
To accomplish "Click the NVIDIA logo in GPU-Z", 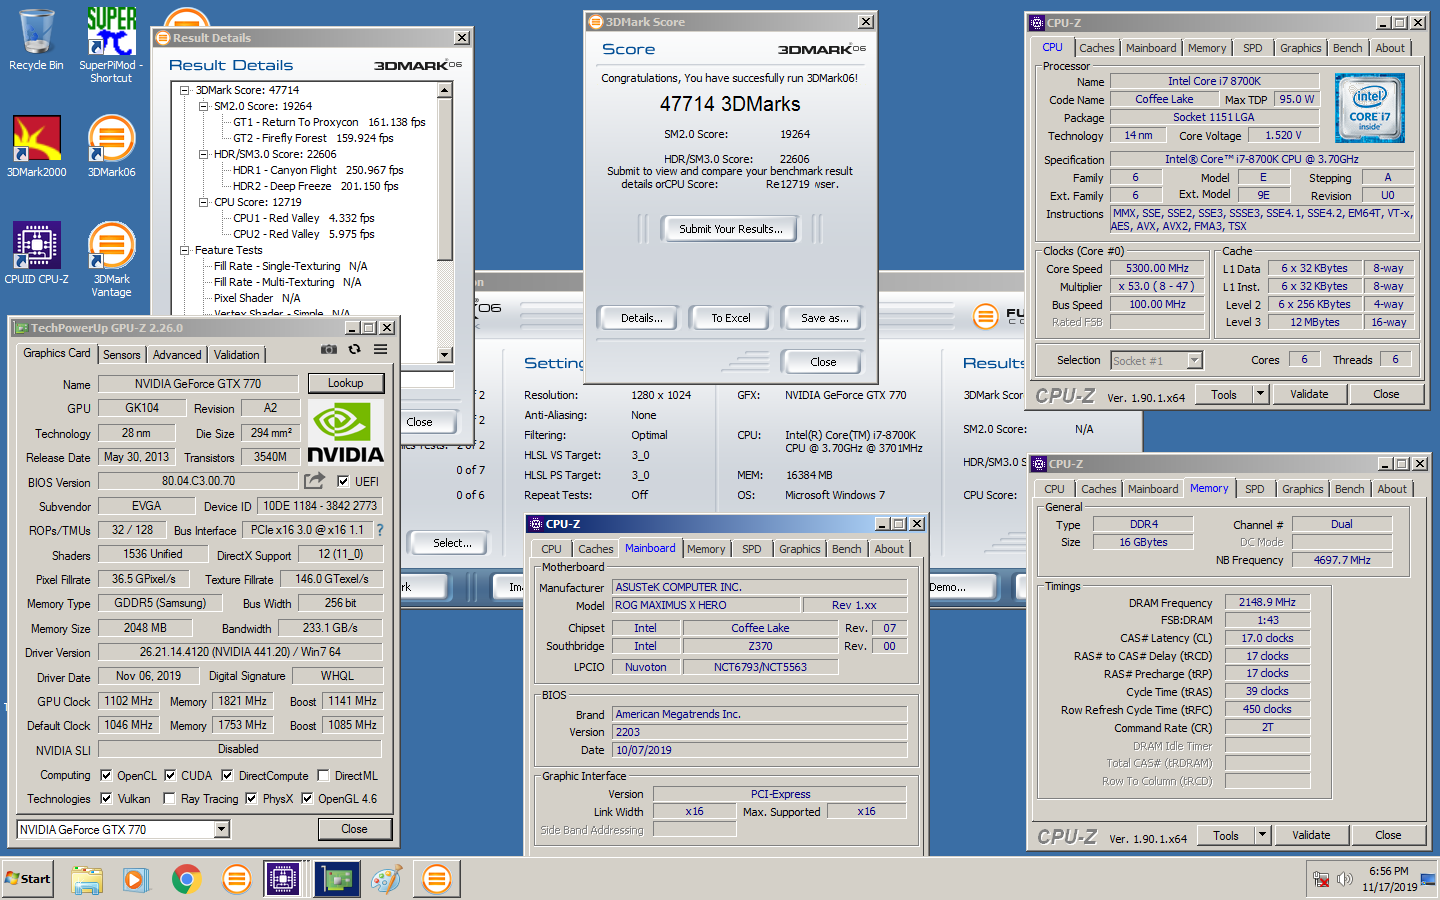I will pyautogui.click(x=345, y=432).
